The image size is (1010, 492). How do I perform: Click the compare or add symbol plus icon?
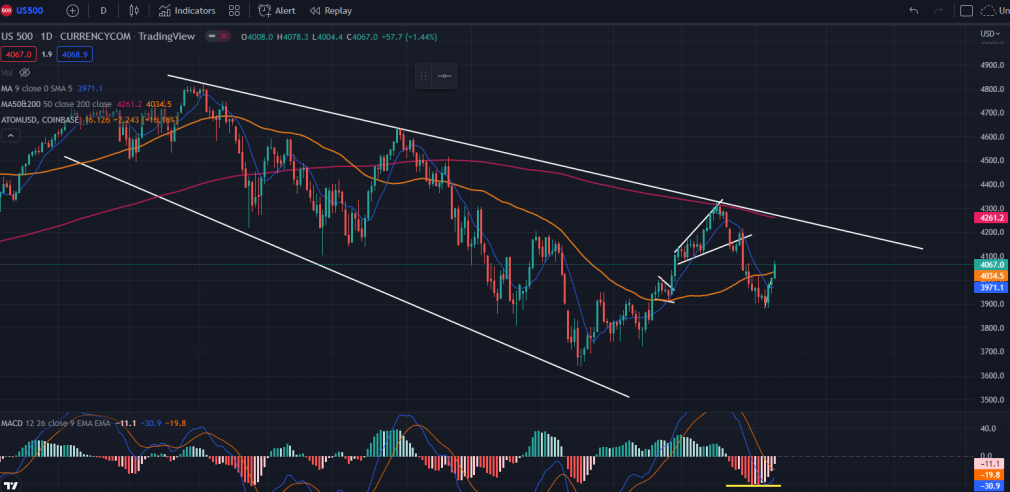coord(73,10)
